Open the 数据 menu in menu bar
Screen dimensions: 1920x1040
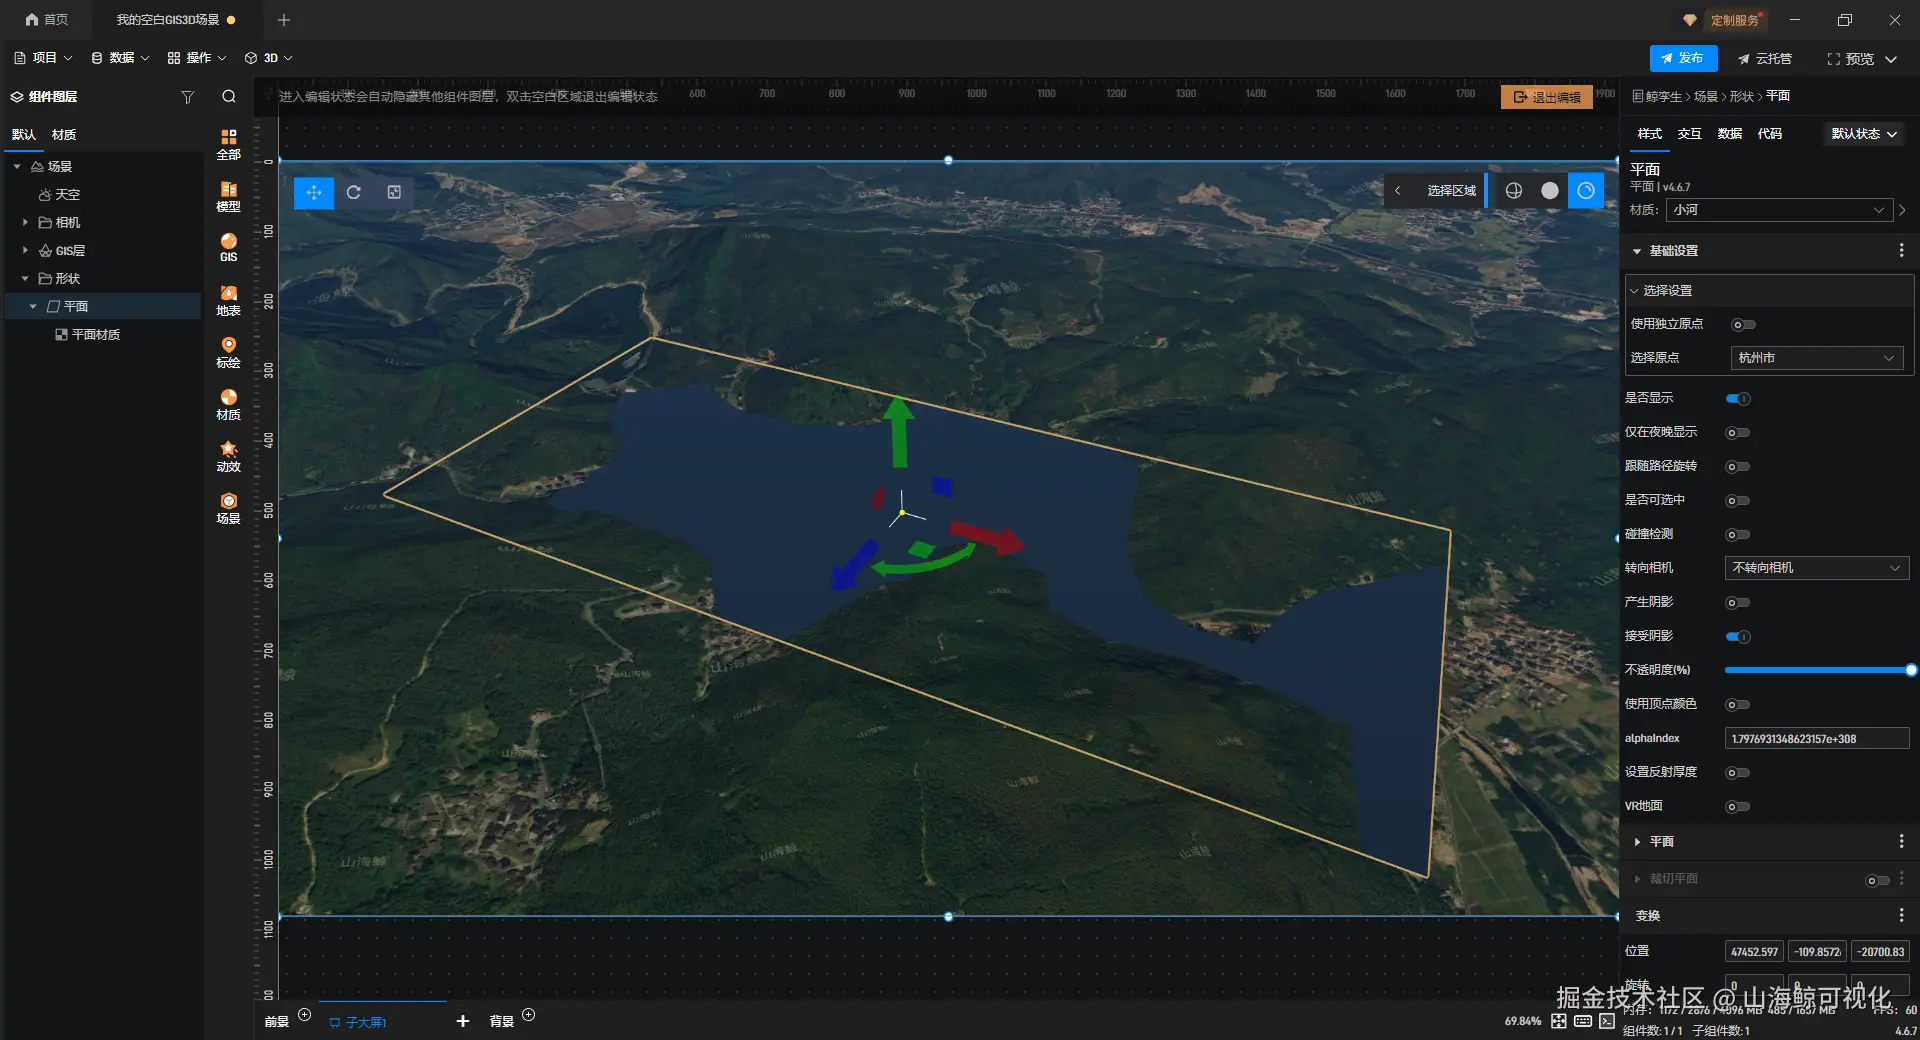point(120,58)
